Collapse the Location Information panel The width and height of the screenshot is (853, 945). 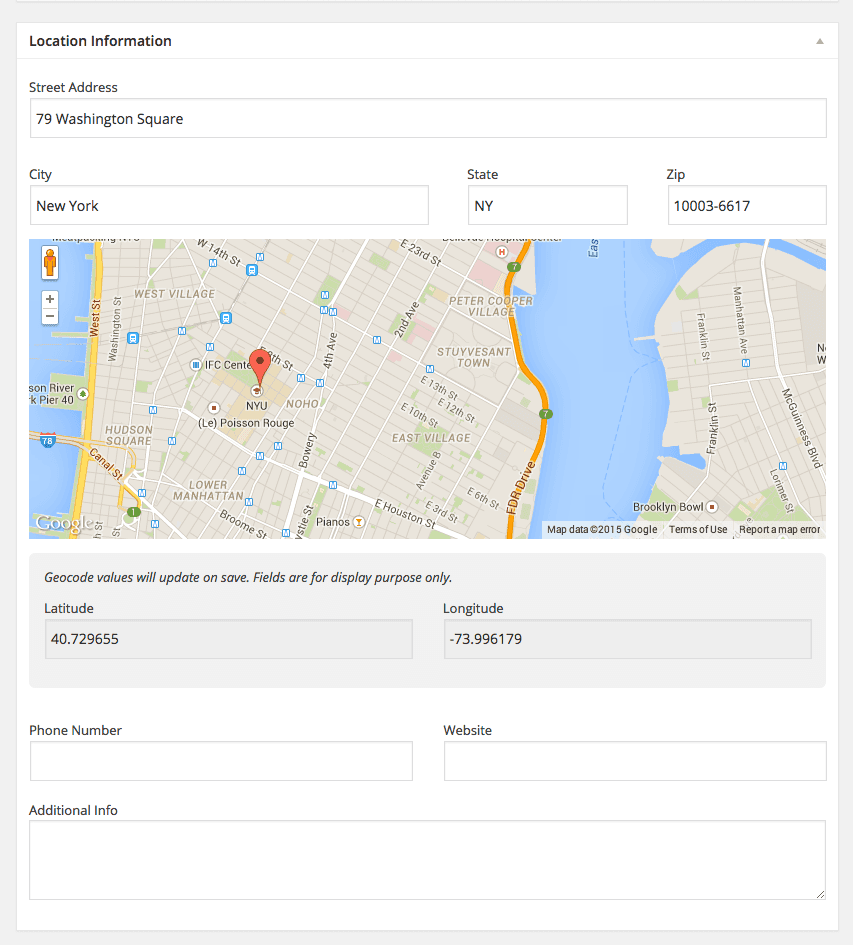click(x=819, y=42)
